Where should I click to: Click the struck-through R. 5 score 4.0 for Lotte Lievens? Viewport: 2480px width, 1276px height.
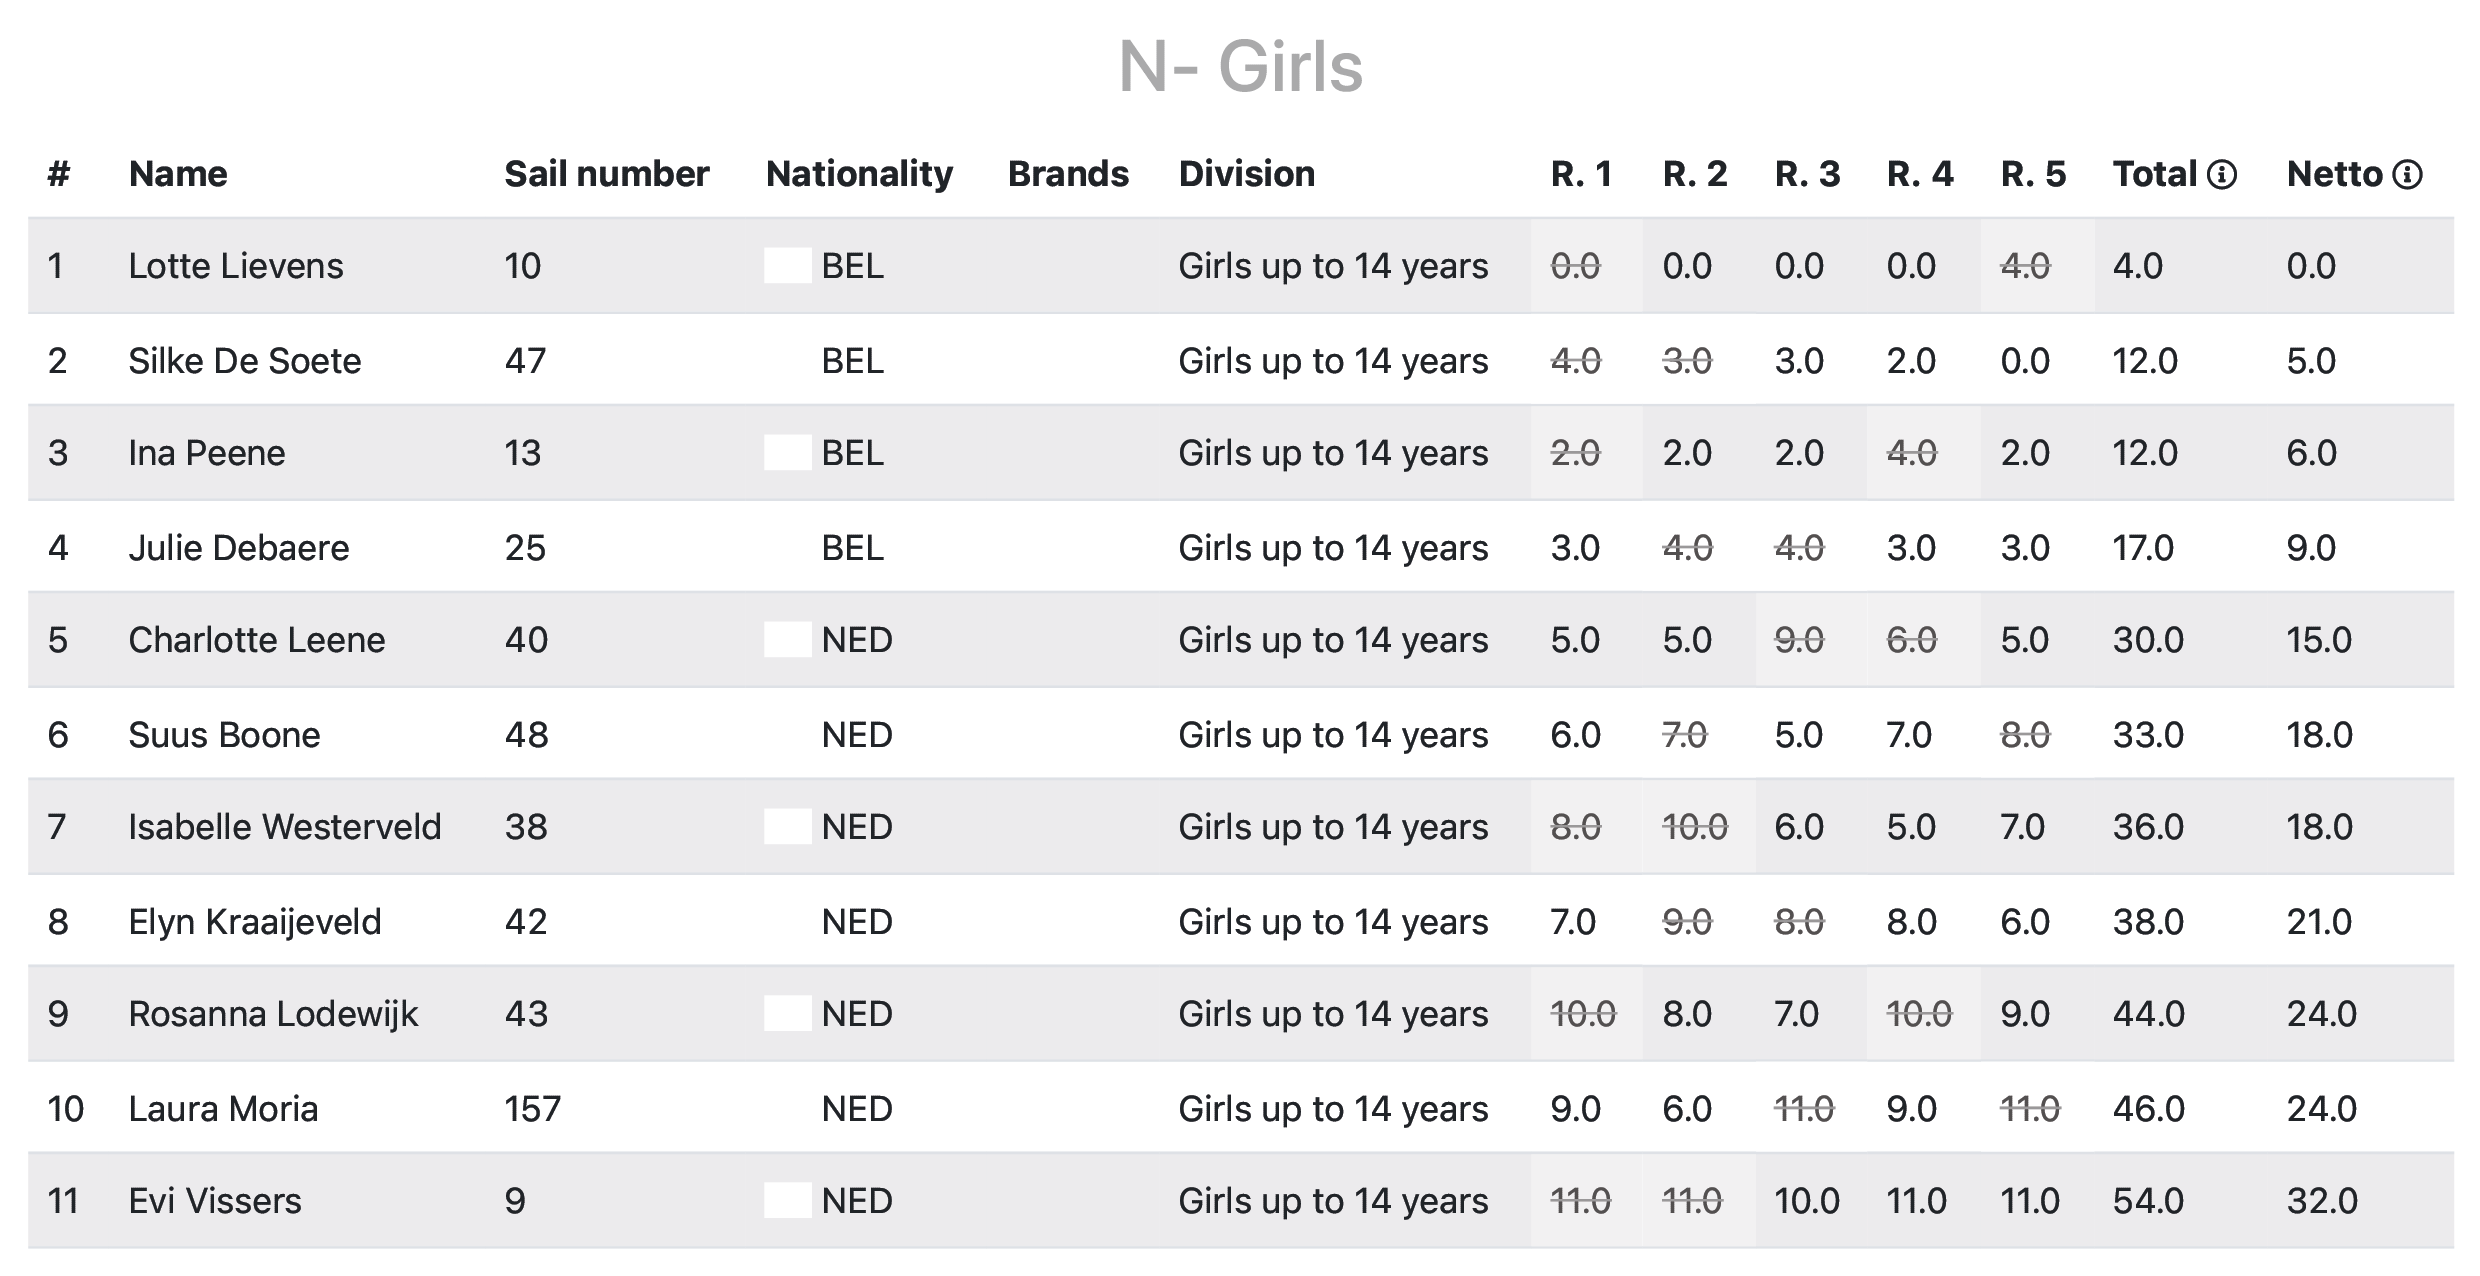[2026, 266]
